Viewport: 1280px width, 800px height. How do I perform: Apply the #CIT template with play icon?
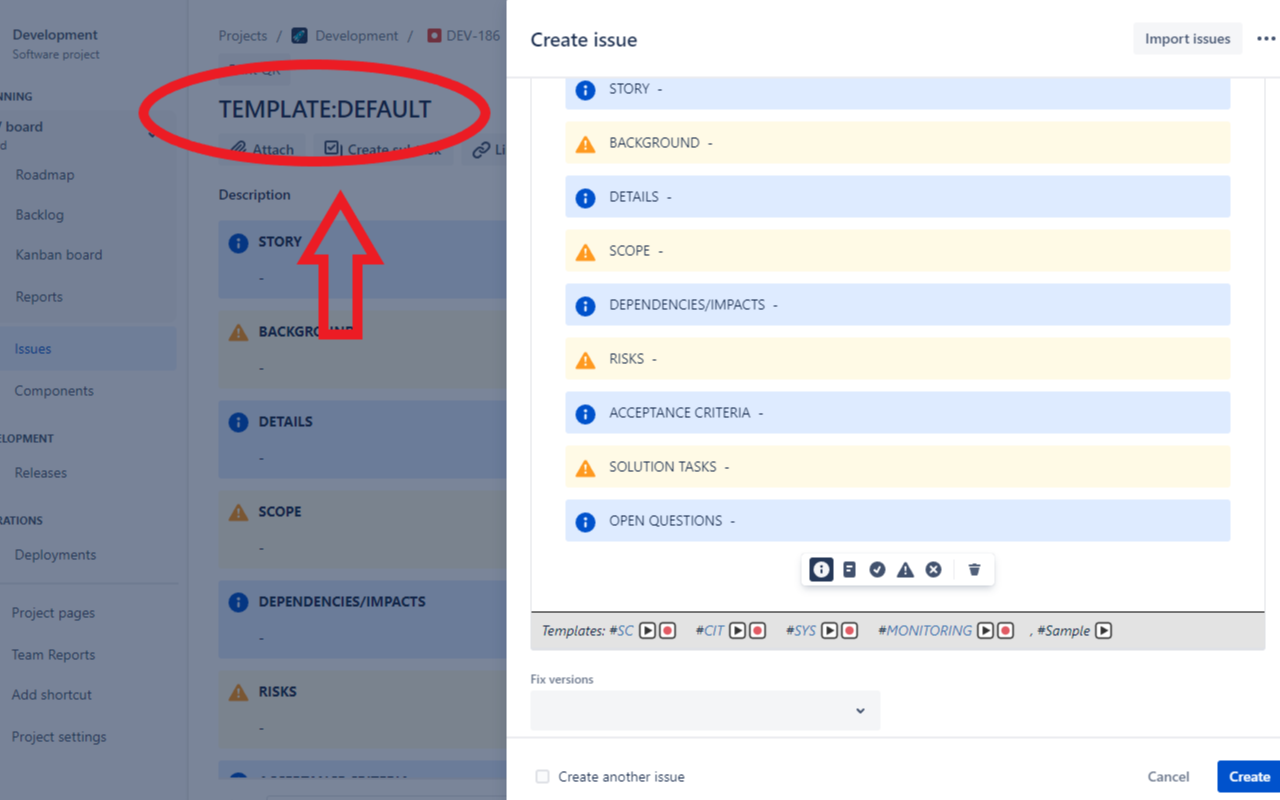(737, 630)
